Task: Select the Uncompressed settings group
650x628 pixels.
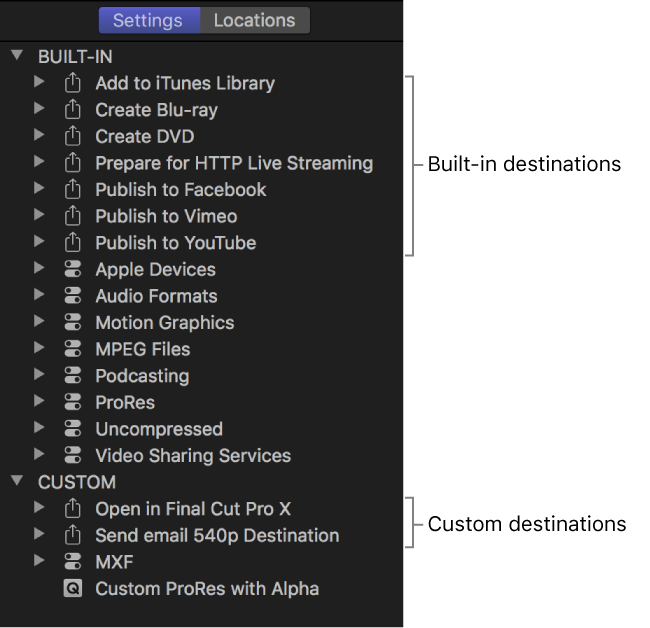Action: click(x=159, y=429)
